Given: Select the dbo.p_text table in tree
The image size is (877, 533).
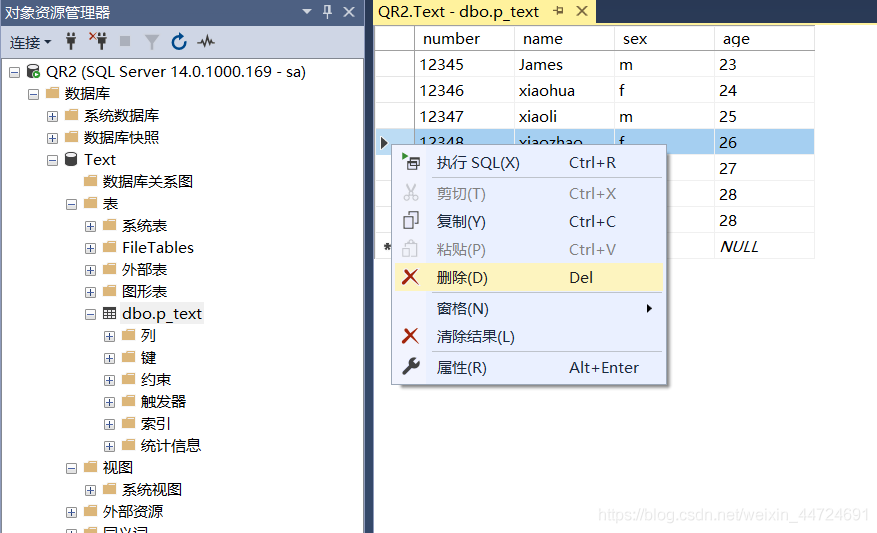Looking at the screenshot, I should point(162,314).
